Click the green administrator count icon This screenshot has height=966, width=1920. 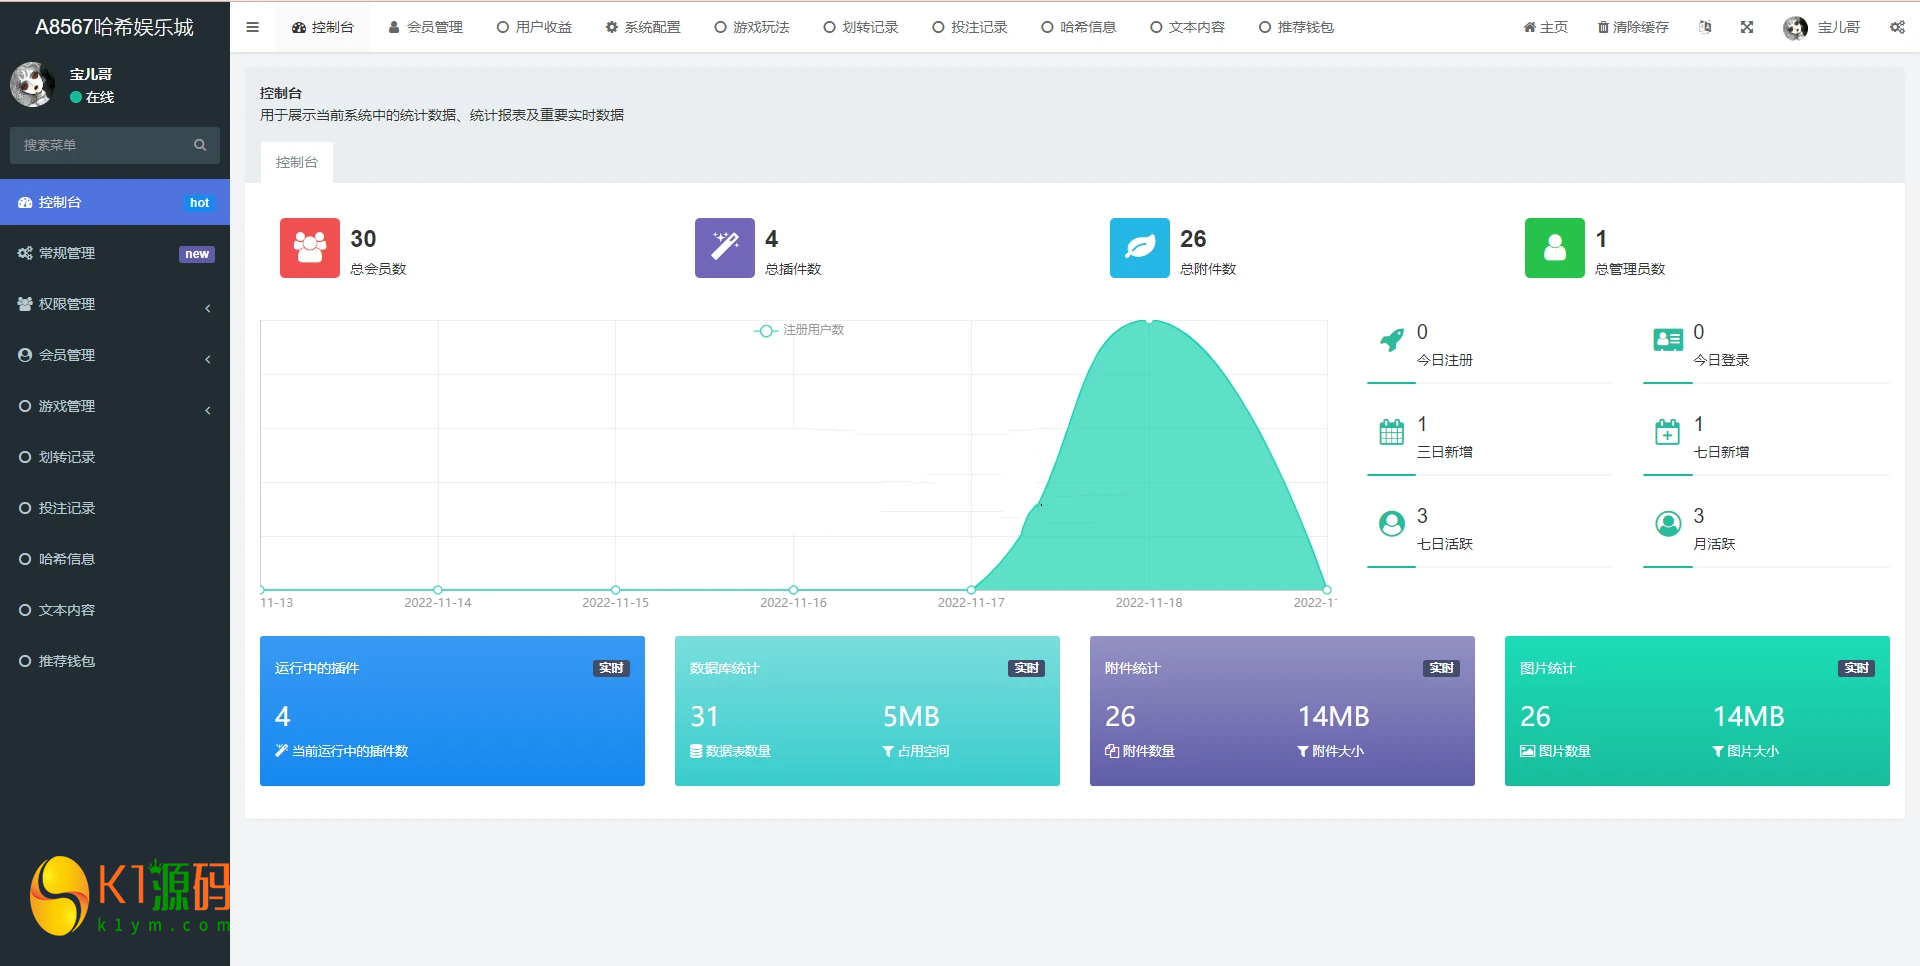click(x=1554, y=248)
